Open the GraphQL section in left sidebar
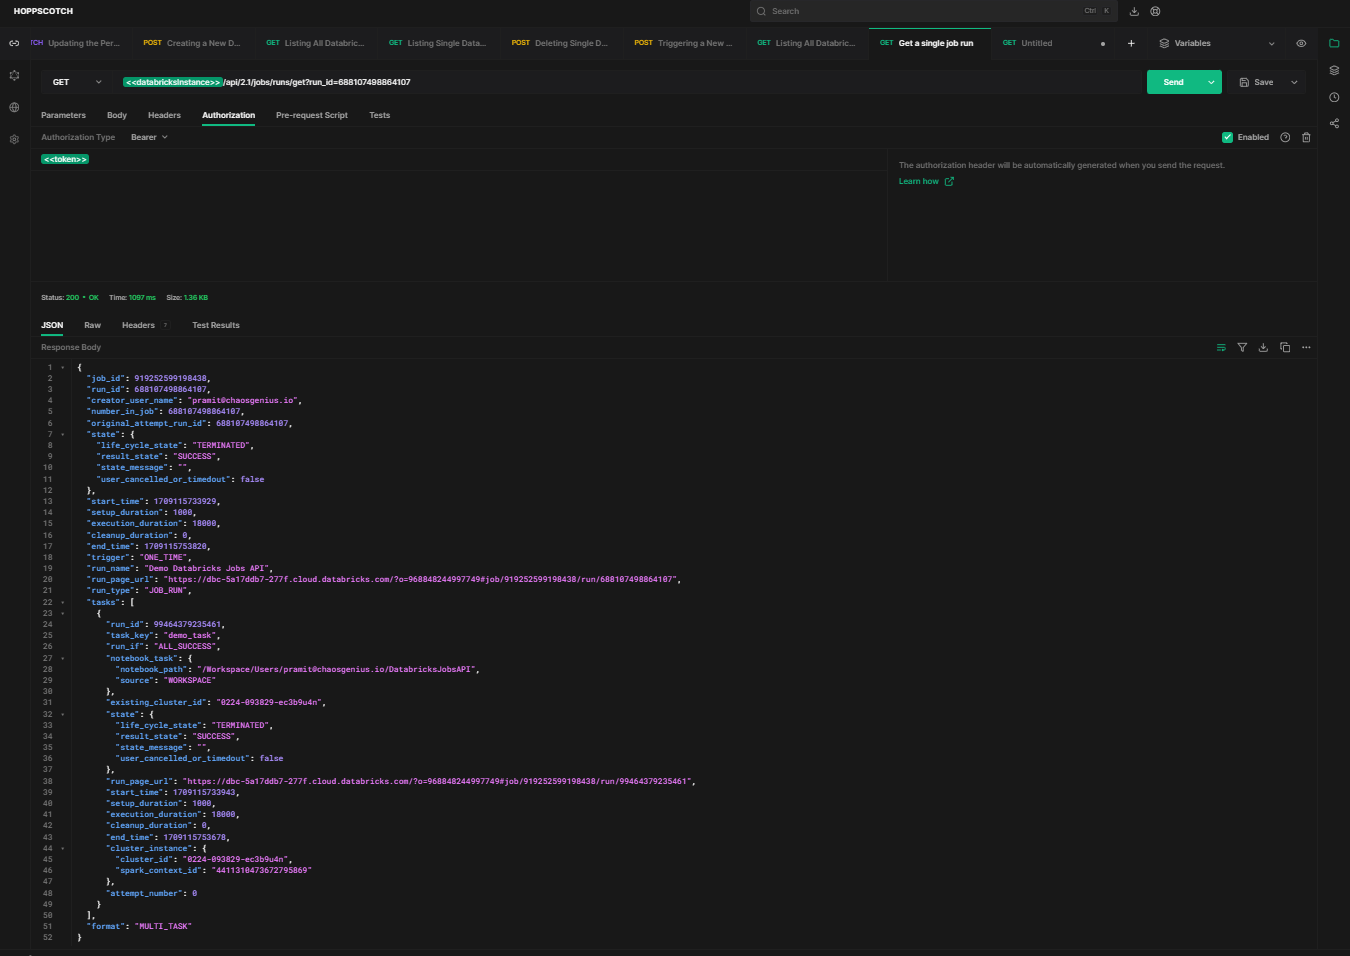1350x956 pixels. click(14, 75)
